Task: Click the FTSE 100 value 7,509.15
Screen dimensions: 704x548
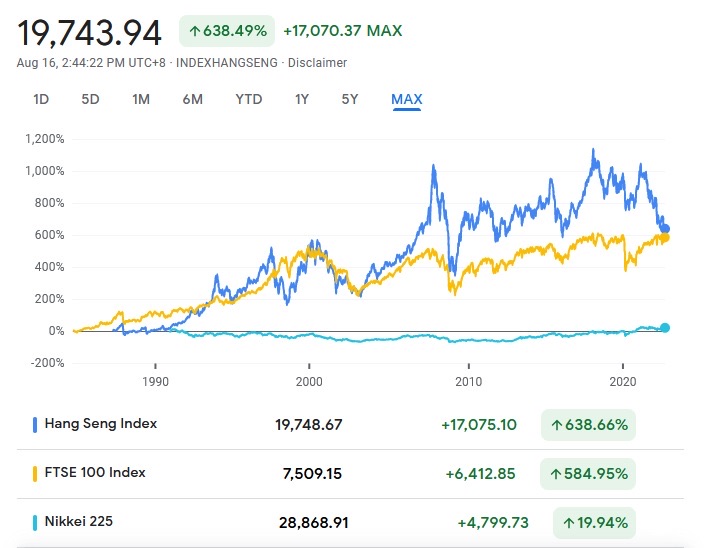Action: 312,473
